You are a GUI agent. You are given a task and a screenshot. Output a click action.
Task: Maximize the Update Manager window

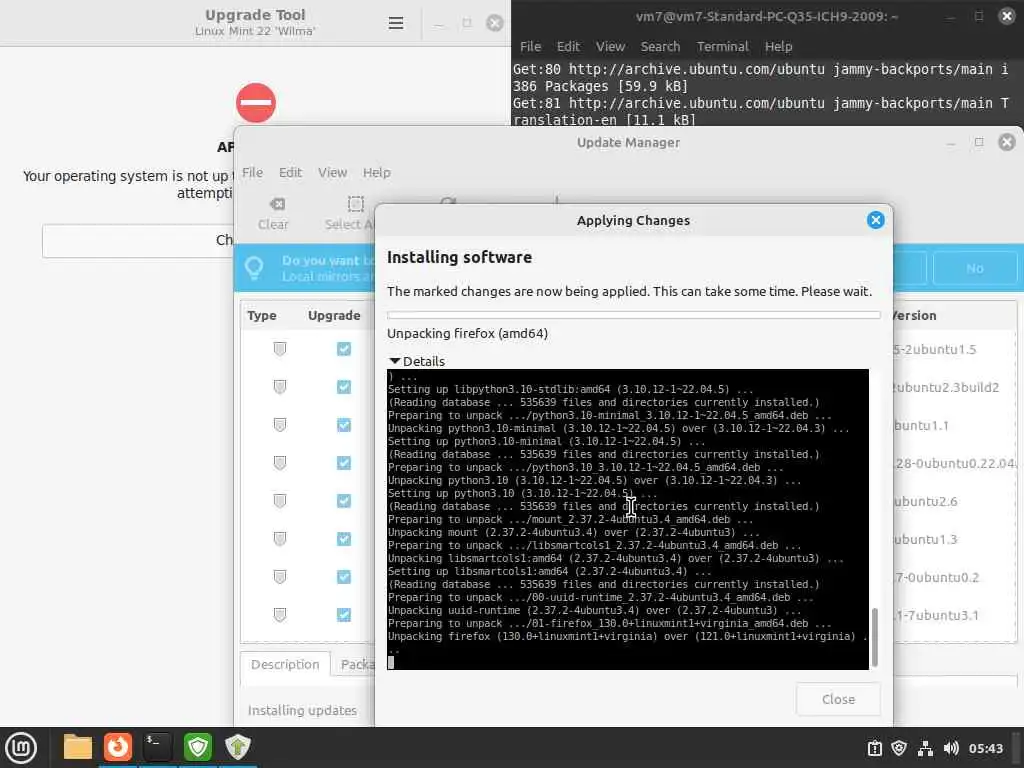pyautogui.click(x=978, y=142)
